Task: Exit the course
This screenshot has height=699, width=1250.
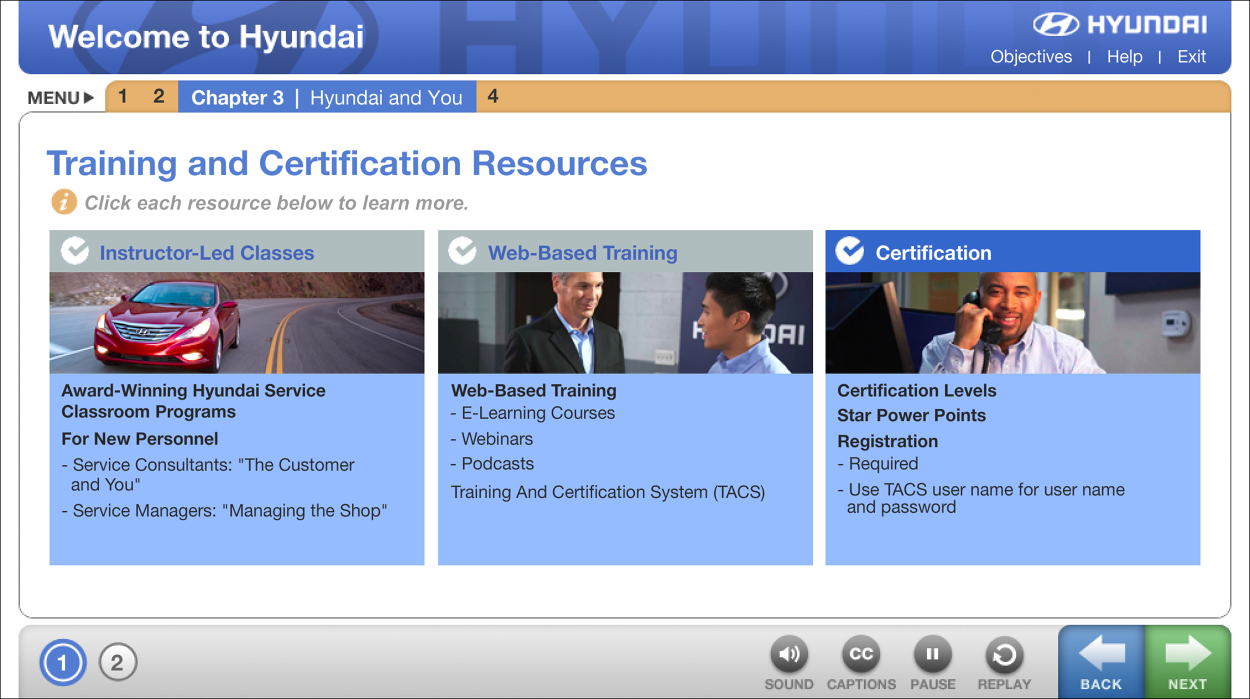Action: tap(1191, 57)
